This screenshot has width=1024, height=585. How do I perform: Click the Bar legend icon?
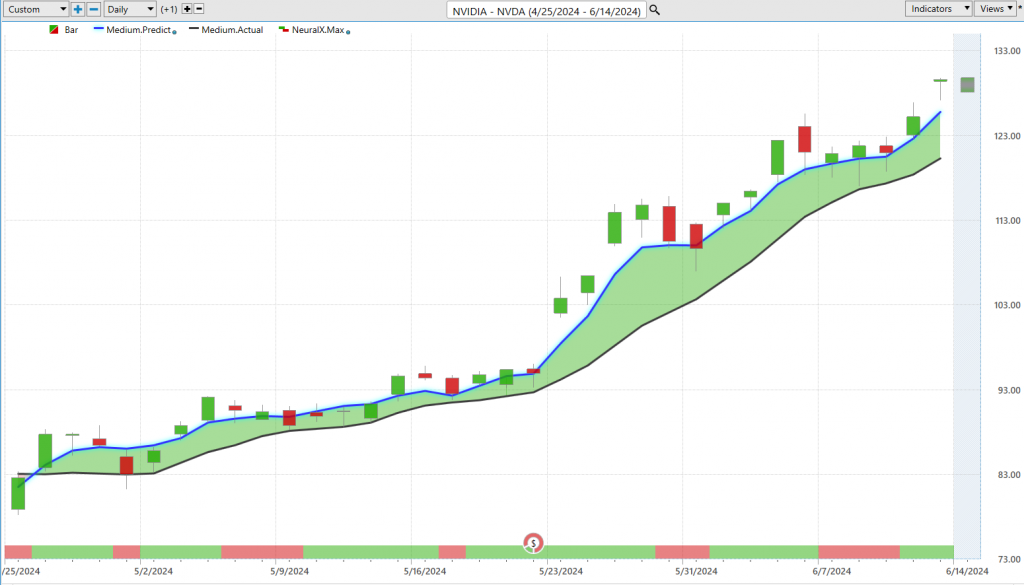coord(53,30)
